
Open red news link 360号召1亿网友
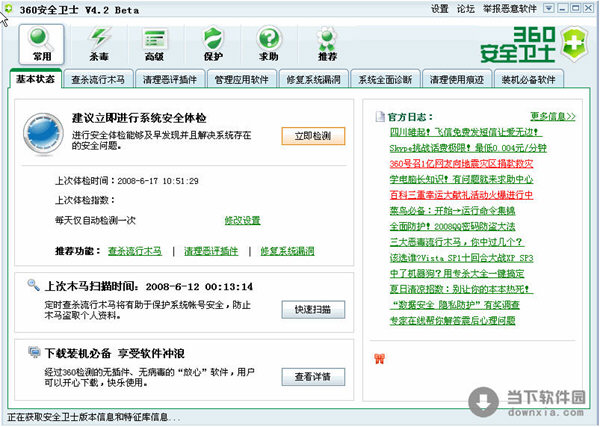click(461, 164)
